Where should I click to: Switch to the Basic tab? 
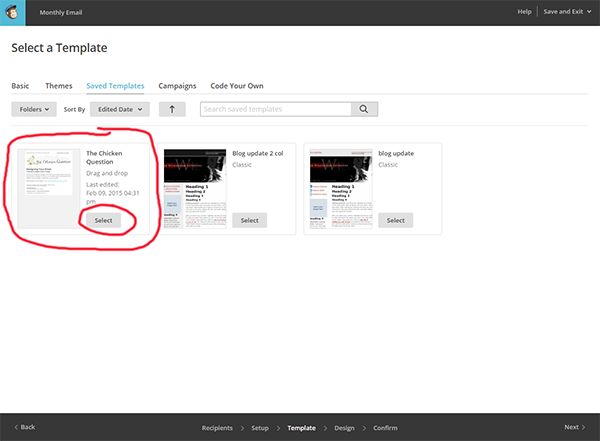coord(20,86)
